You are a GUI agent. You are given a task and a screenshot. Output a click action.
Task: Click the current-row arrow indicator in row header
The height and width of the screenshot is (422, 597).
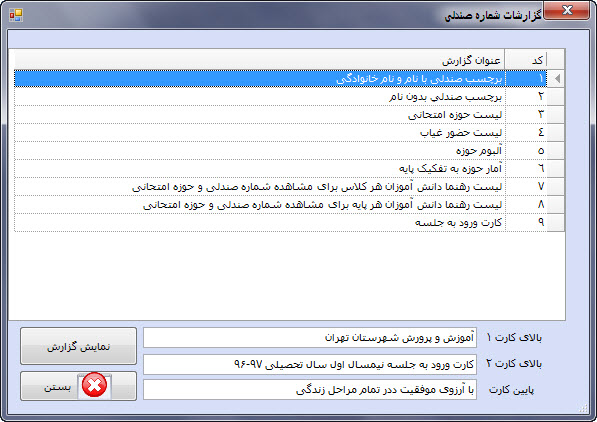(557, 78)
